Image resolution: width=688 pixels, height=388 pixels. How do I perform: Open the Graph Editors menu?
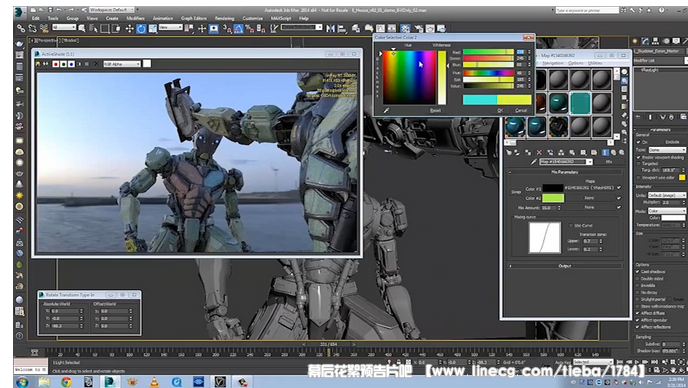pyautogui.click(x=194, y=18)
